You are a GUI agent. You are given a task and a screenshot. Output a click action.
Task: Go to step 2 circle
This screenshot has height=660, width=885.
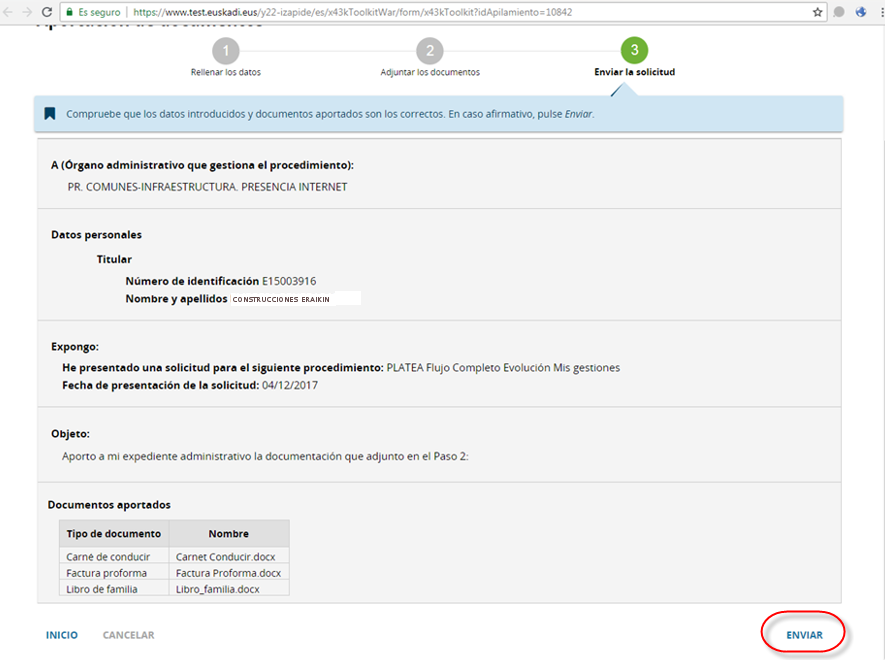(x=430, y=51)
